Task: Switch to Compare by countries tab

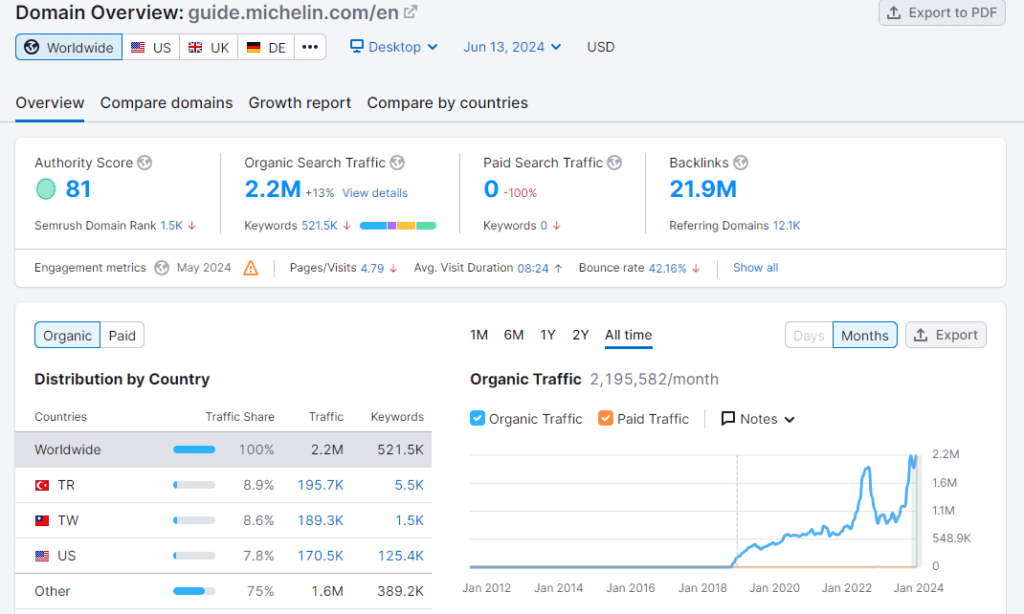Action: click(x=447, y=103)
